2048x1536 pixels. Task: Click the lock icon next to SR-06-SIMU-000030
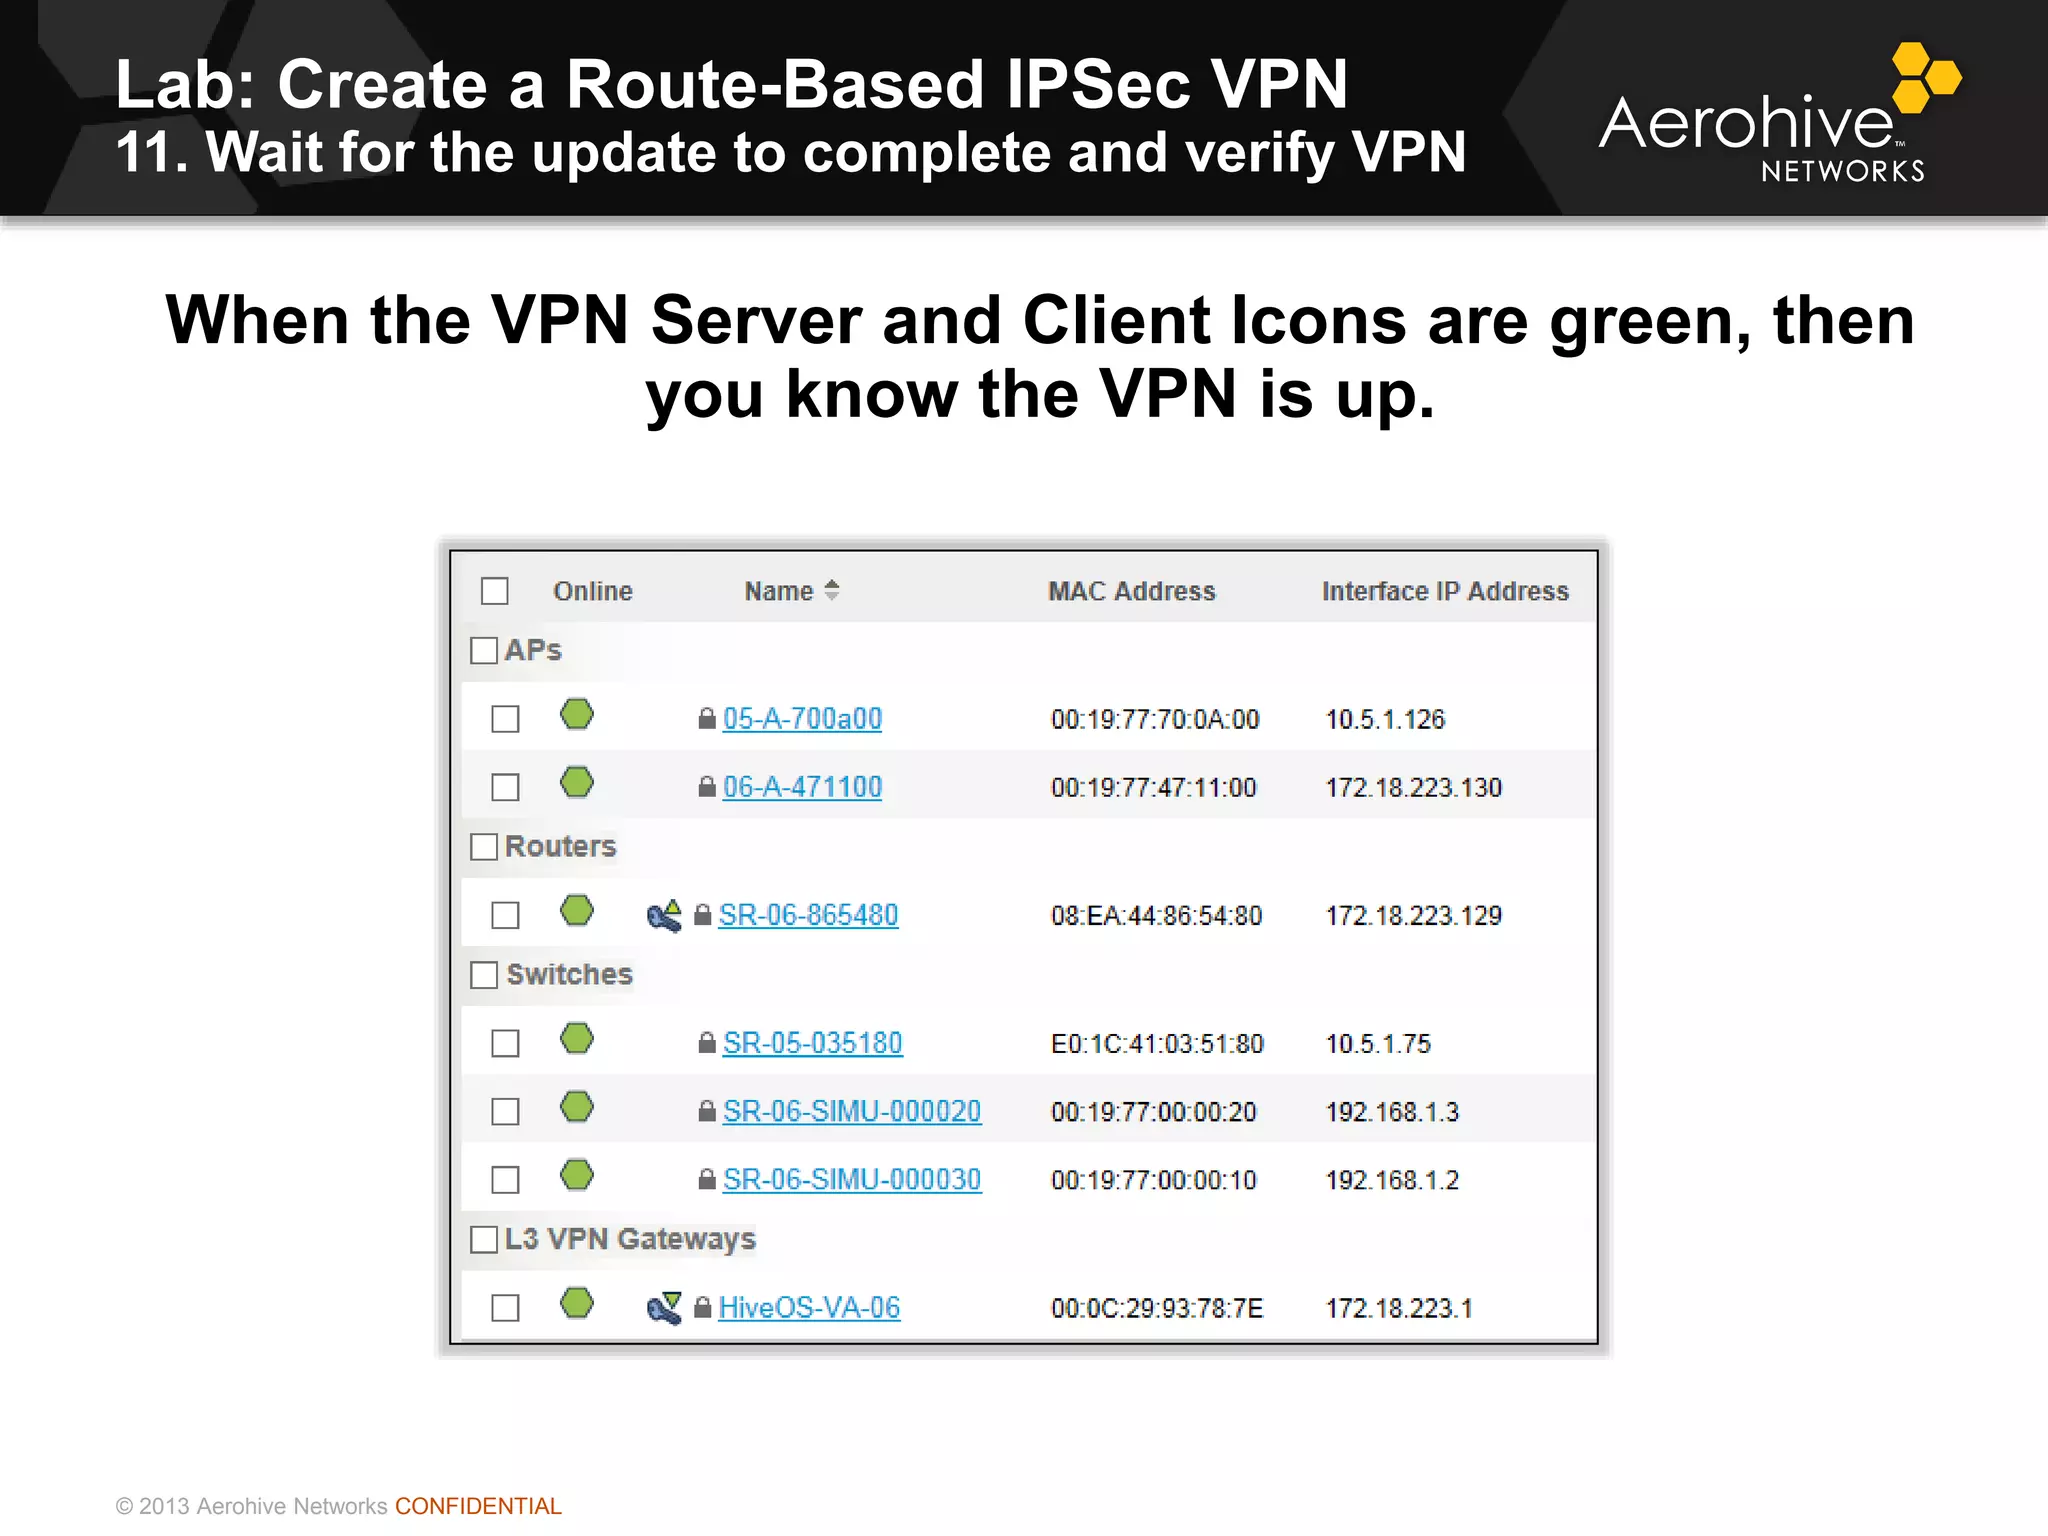707,1179
